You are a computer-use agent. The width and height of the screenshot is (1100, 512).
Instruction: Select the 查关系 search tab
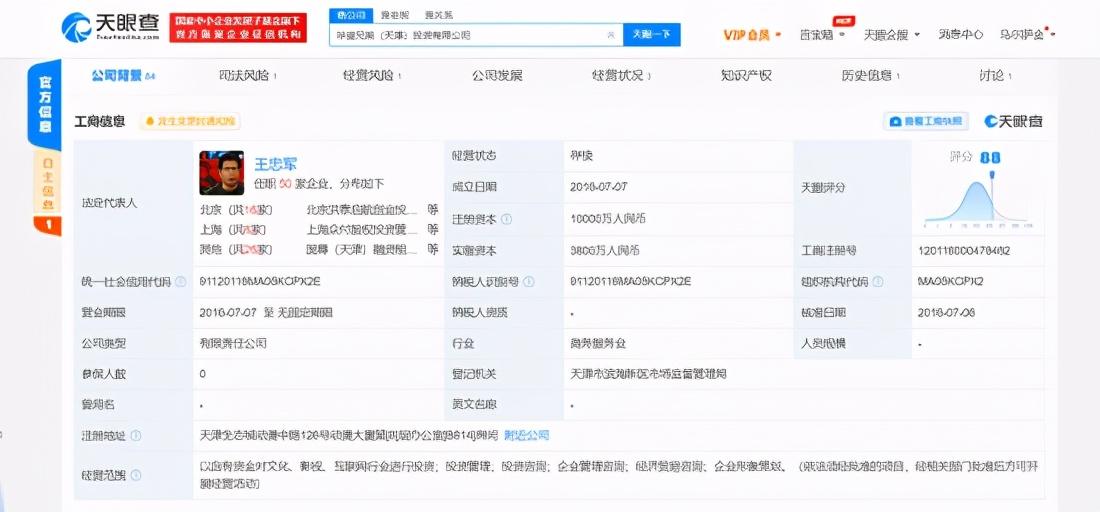tap(438, 15)
